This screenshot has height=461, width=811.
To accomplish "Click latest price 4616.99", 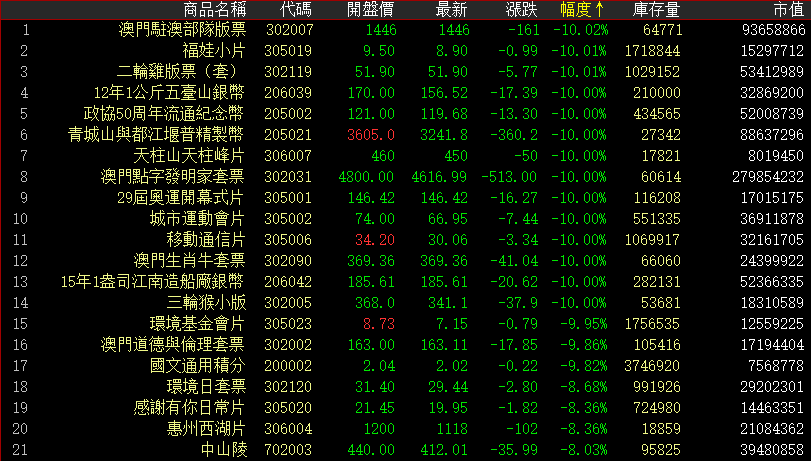I will [x=439, y=177].
